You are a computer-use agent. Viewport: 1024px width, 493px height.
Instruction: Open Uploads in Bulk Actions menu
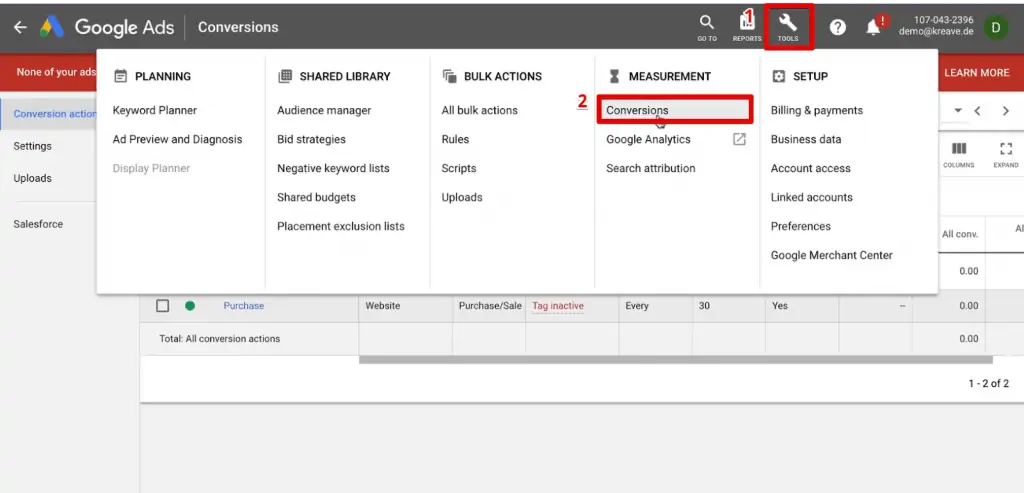pos(462,197)
